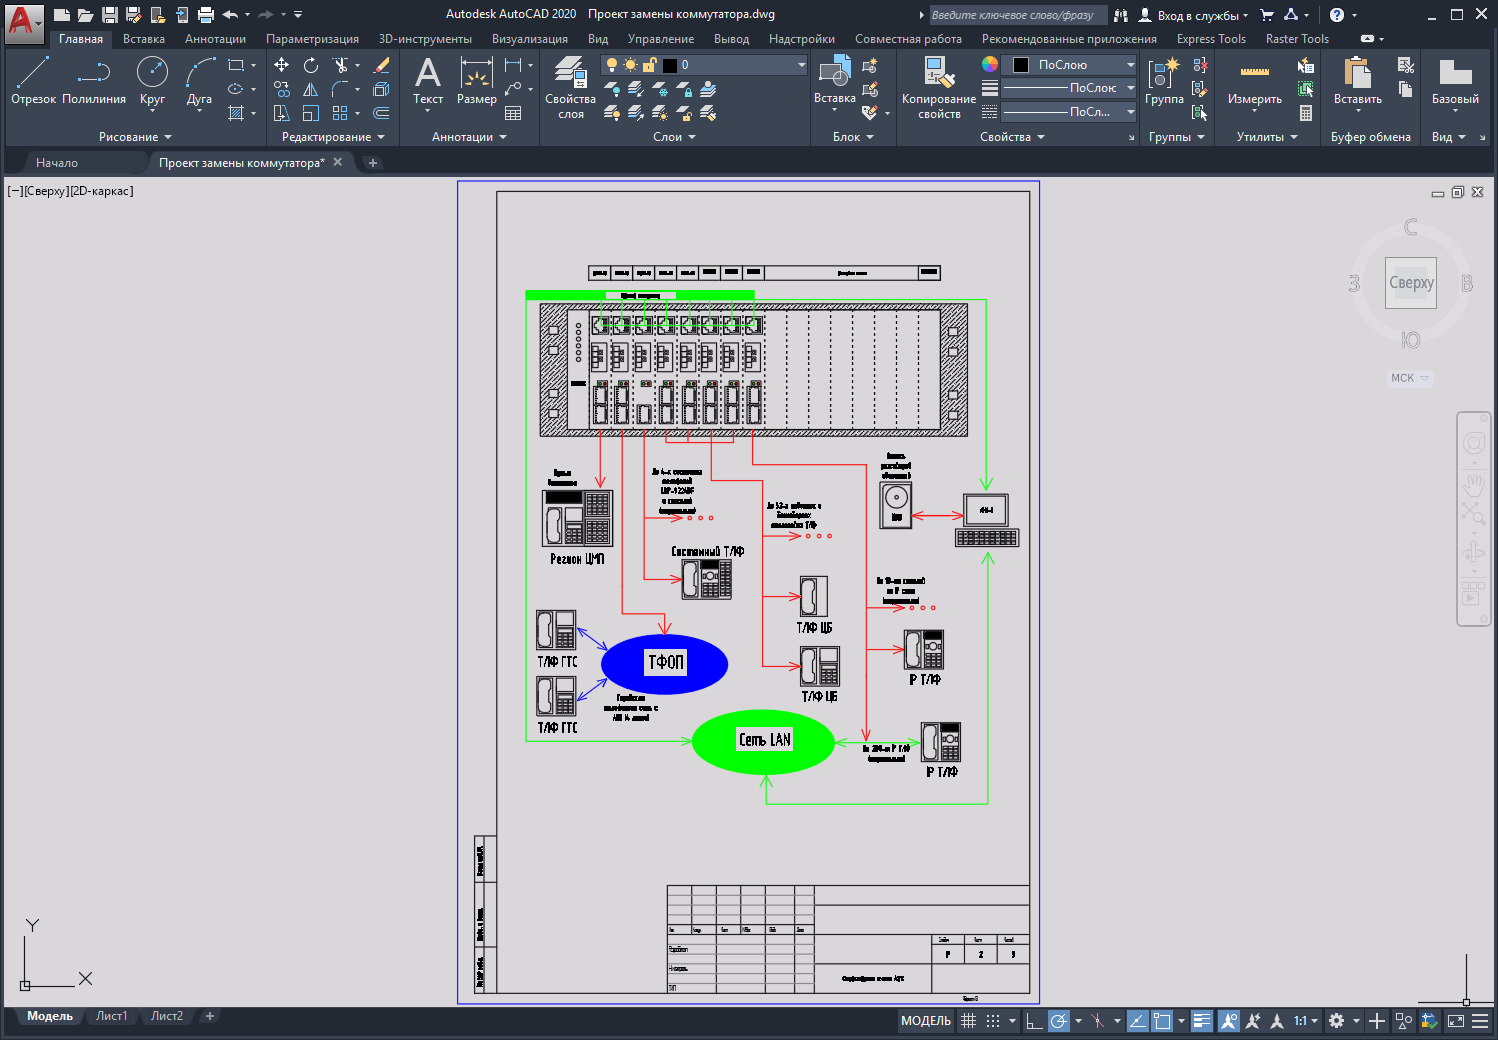
Task: Click the Save icon in quick access toolbar
Action: tap(110, 15)
